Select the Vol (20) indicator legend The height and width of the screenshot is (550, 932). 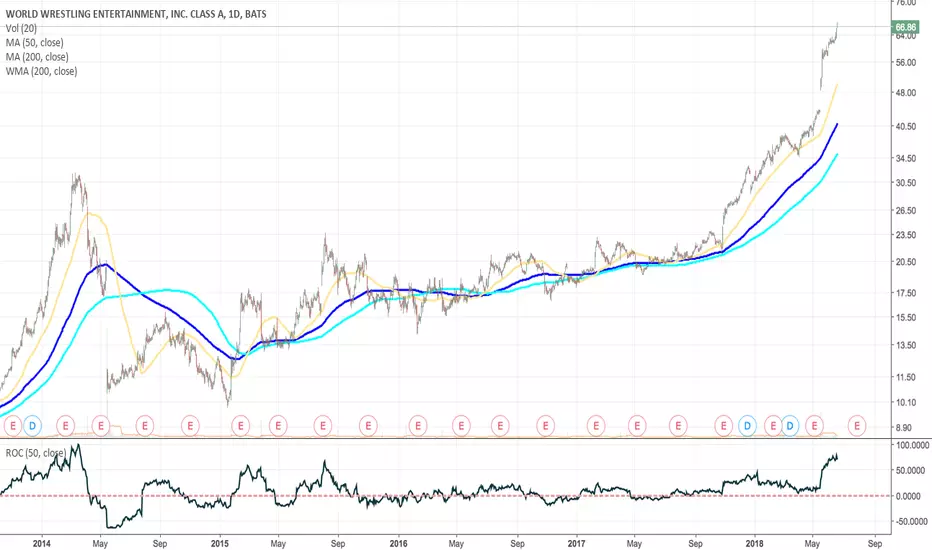[x=21, y=28]
